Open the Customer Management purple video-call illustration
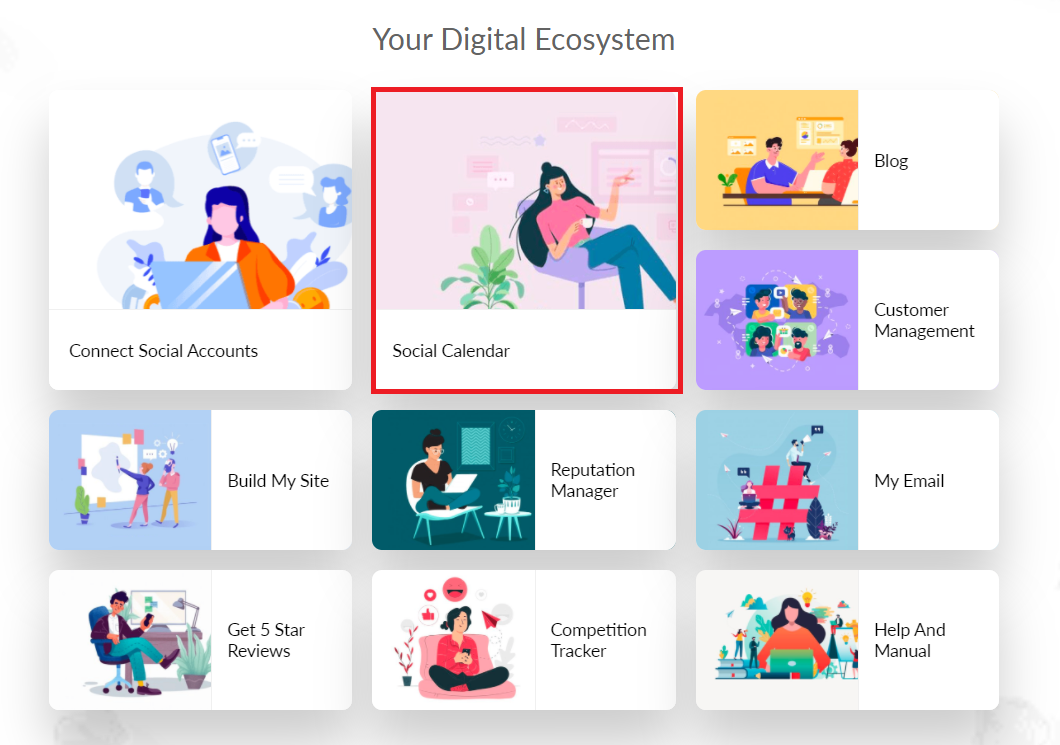Viewport: 1060px width, 745px height. pyautogui.click(x=777, y=320)
